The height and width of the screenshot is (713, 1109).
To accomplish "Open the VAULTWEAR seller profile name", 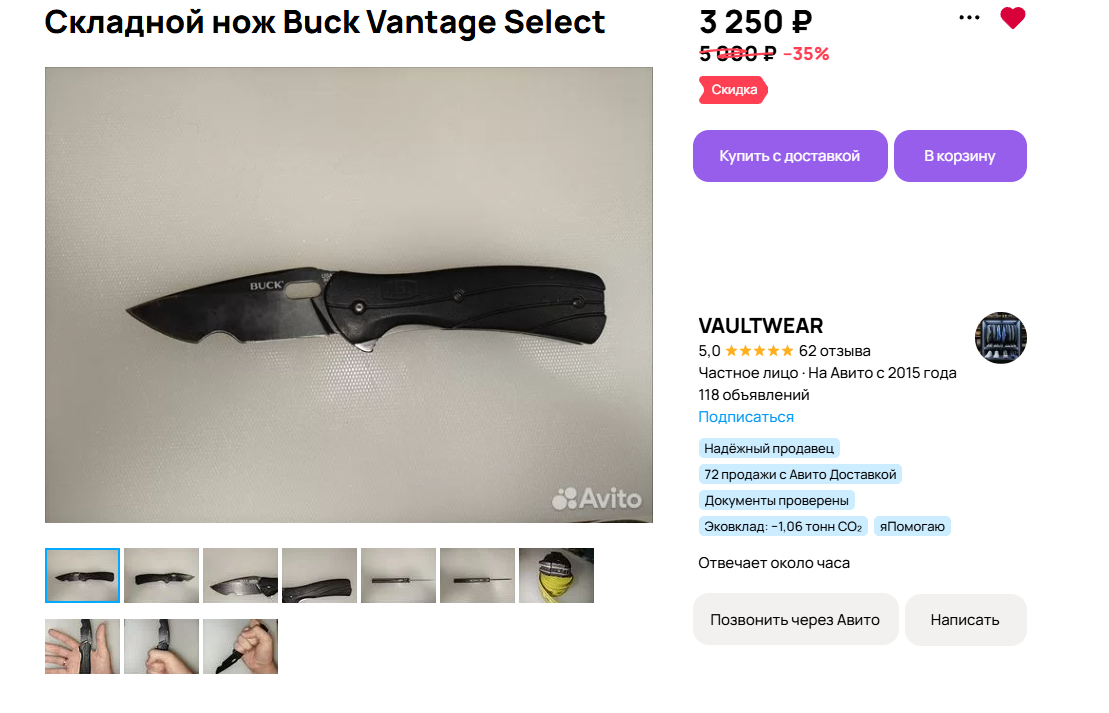I will coord(760,326).
